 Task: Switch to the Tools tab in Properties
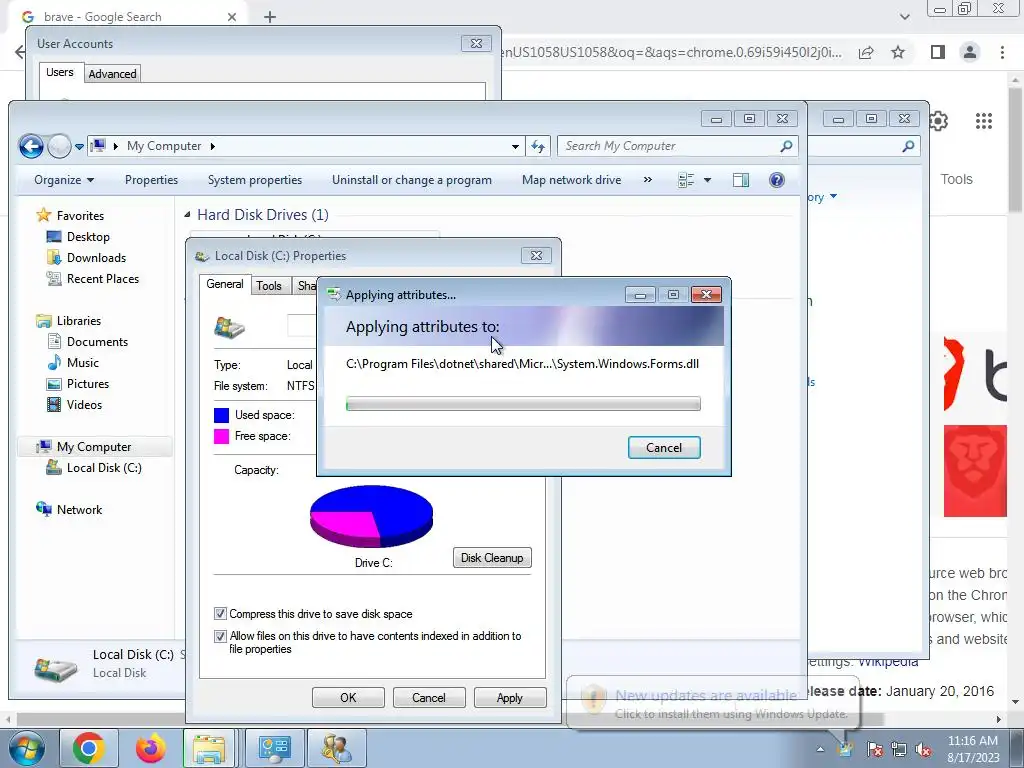tap(268, 285)
